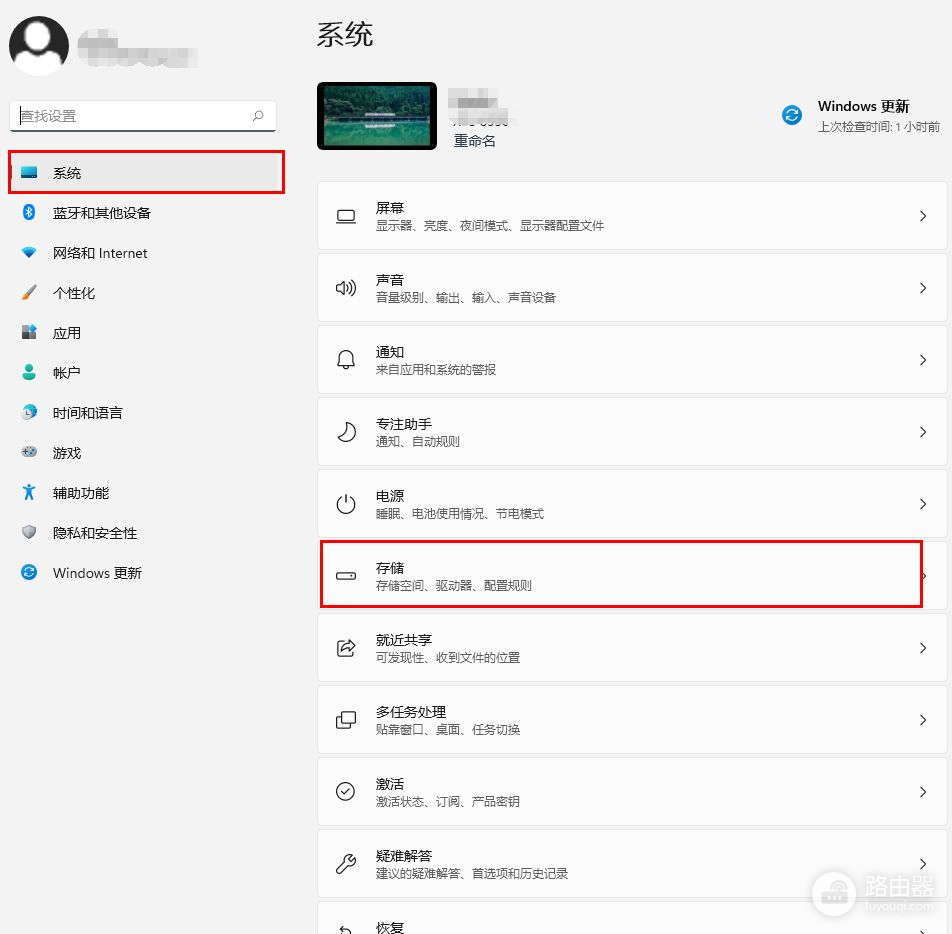Screen dimensions: 952x934
Task: Open the 存储 storage settings
Action: (620, 576)
